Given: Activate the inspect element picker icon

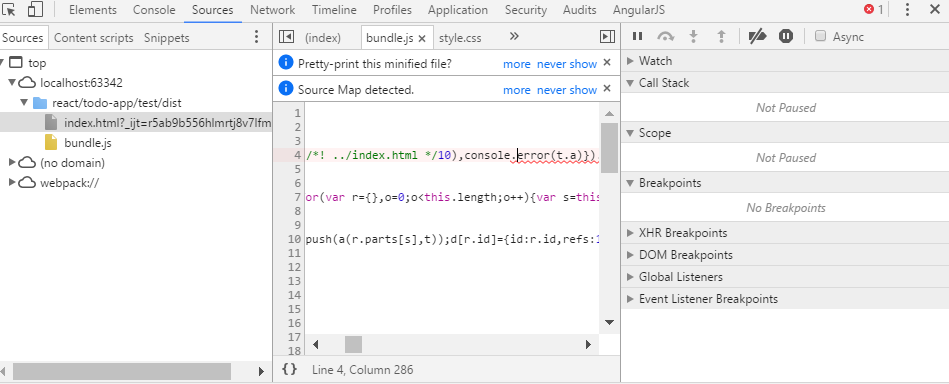Looking at the screenshot, I should [x=9, y=10].
